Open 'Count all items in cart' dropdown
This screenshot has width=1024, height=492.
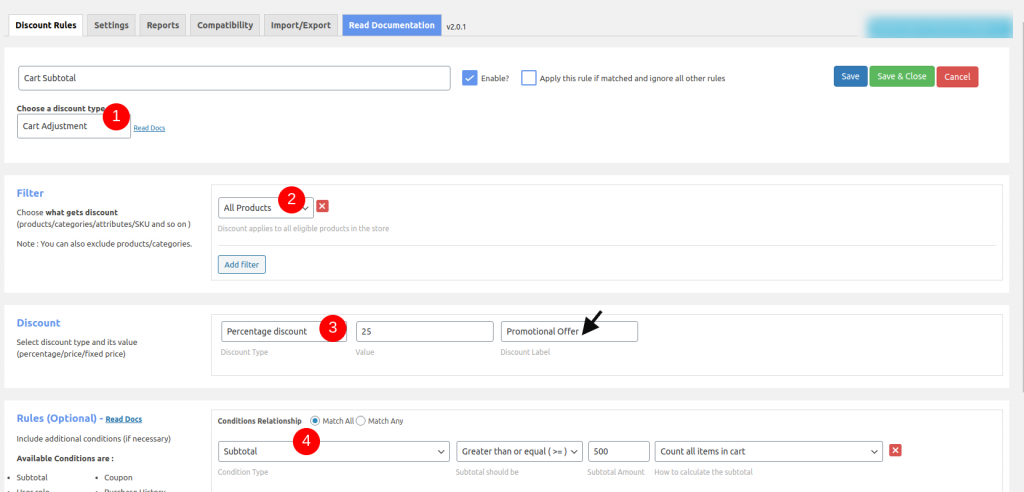[x=768, y=451]
